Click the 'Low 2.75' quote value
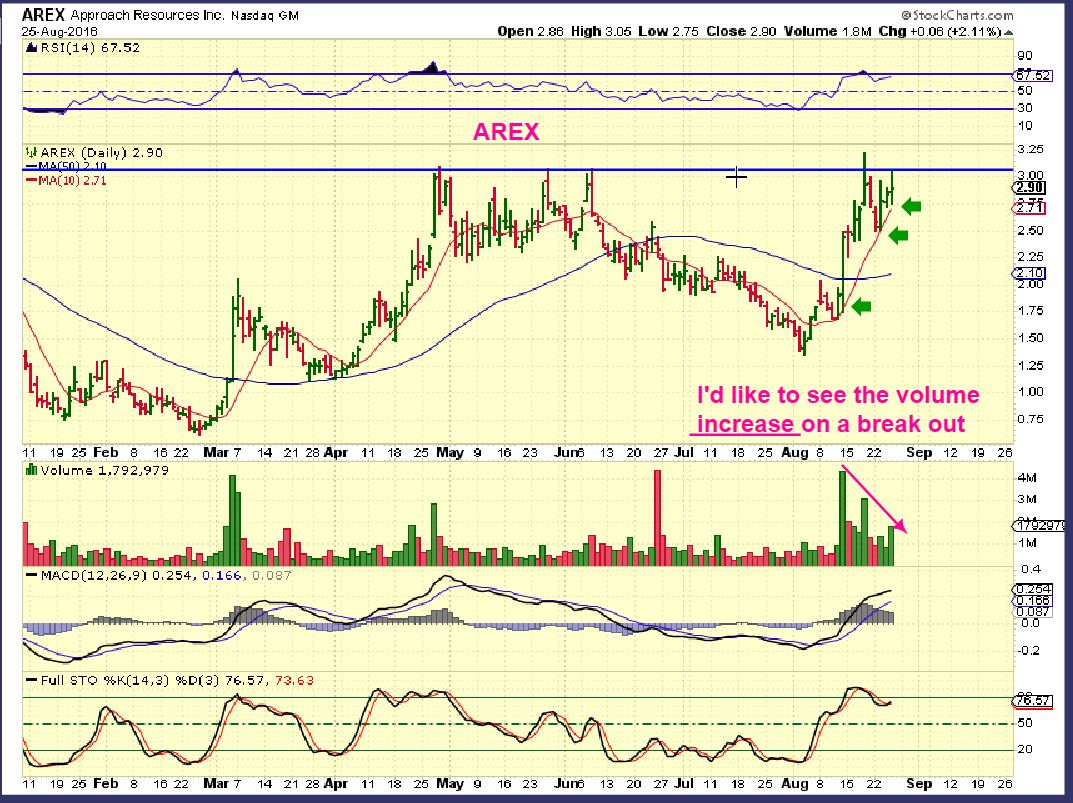This screenshot has width=1073, height=803. click(x=669, y=31)
